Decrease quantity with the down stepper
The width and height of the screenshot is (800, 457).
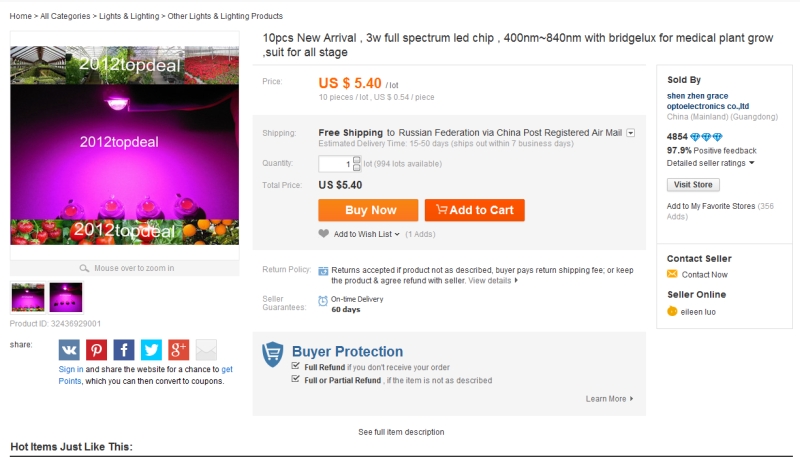tap(357, 167)
